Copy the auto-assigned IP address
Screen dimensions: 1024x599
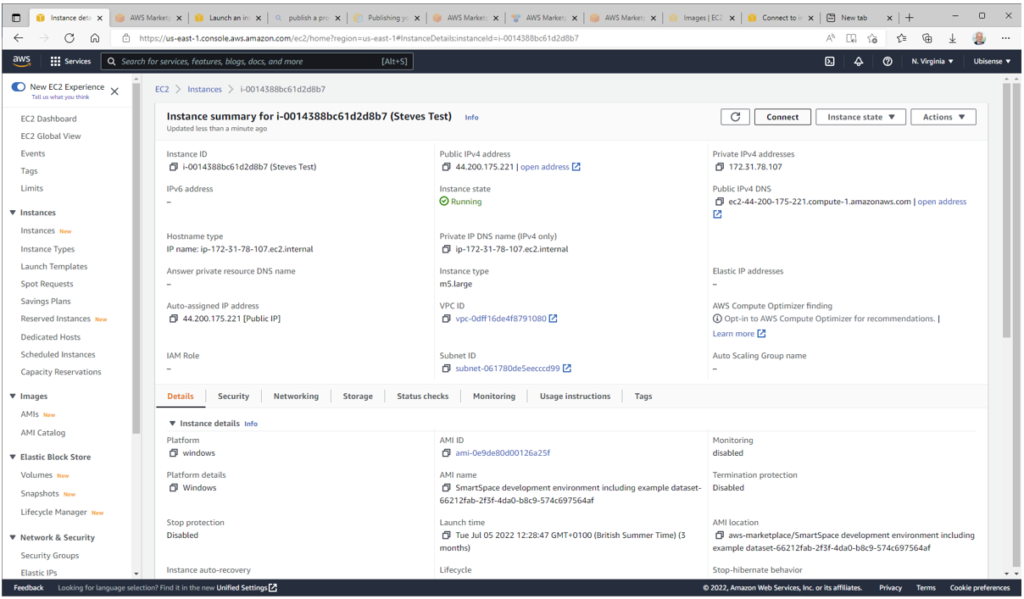[173, 319]
